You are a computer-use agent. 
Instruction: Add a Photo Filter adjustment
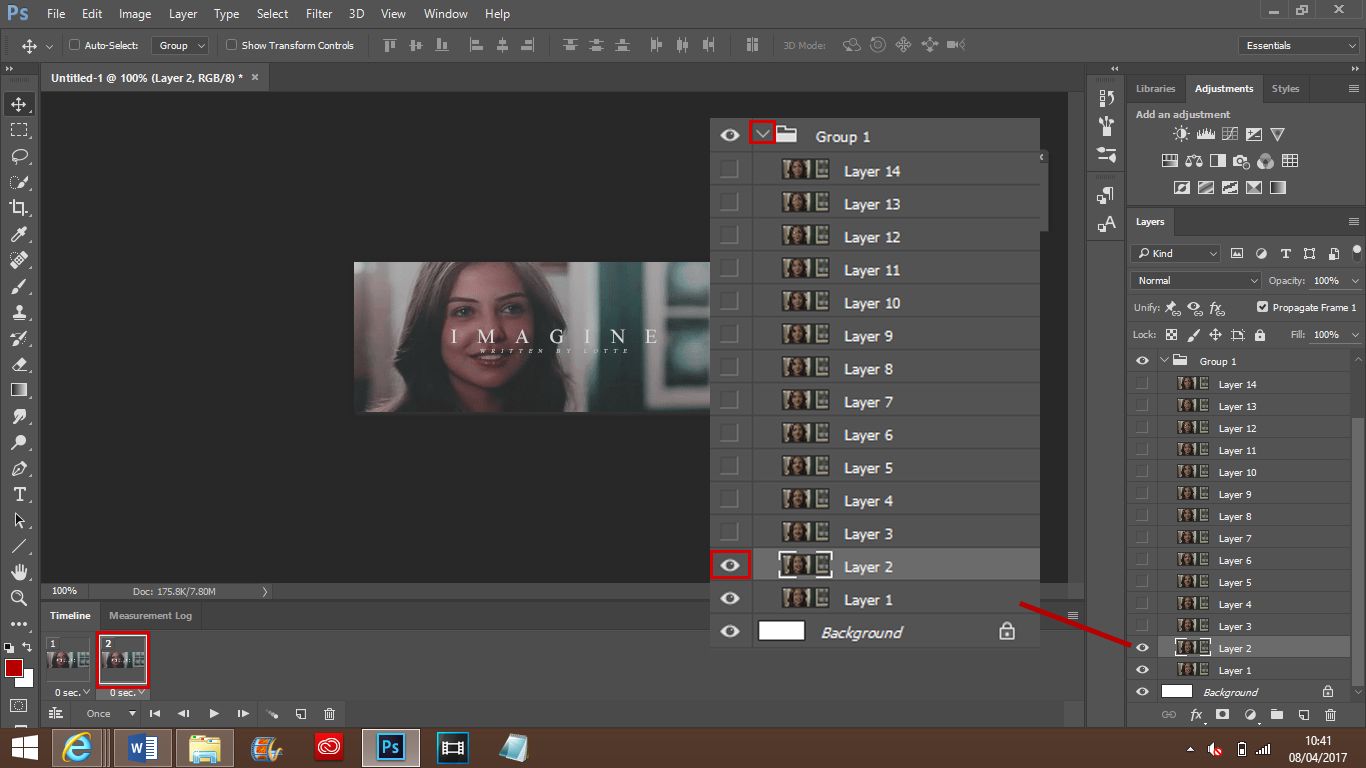tap(1241, 161)
